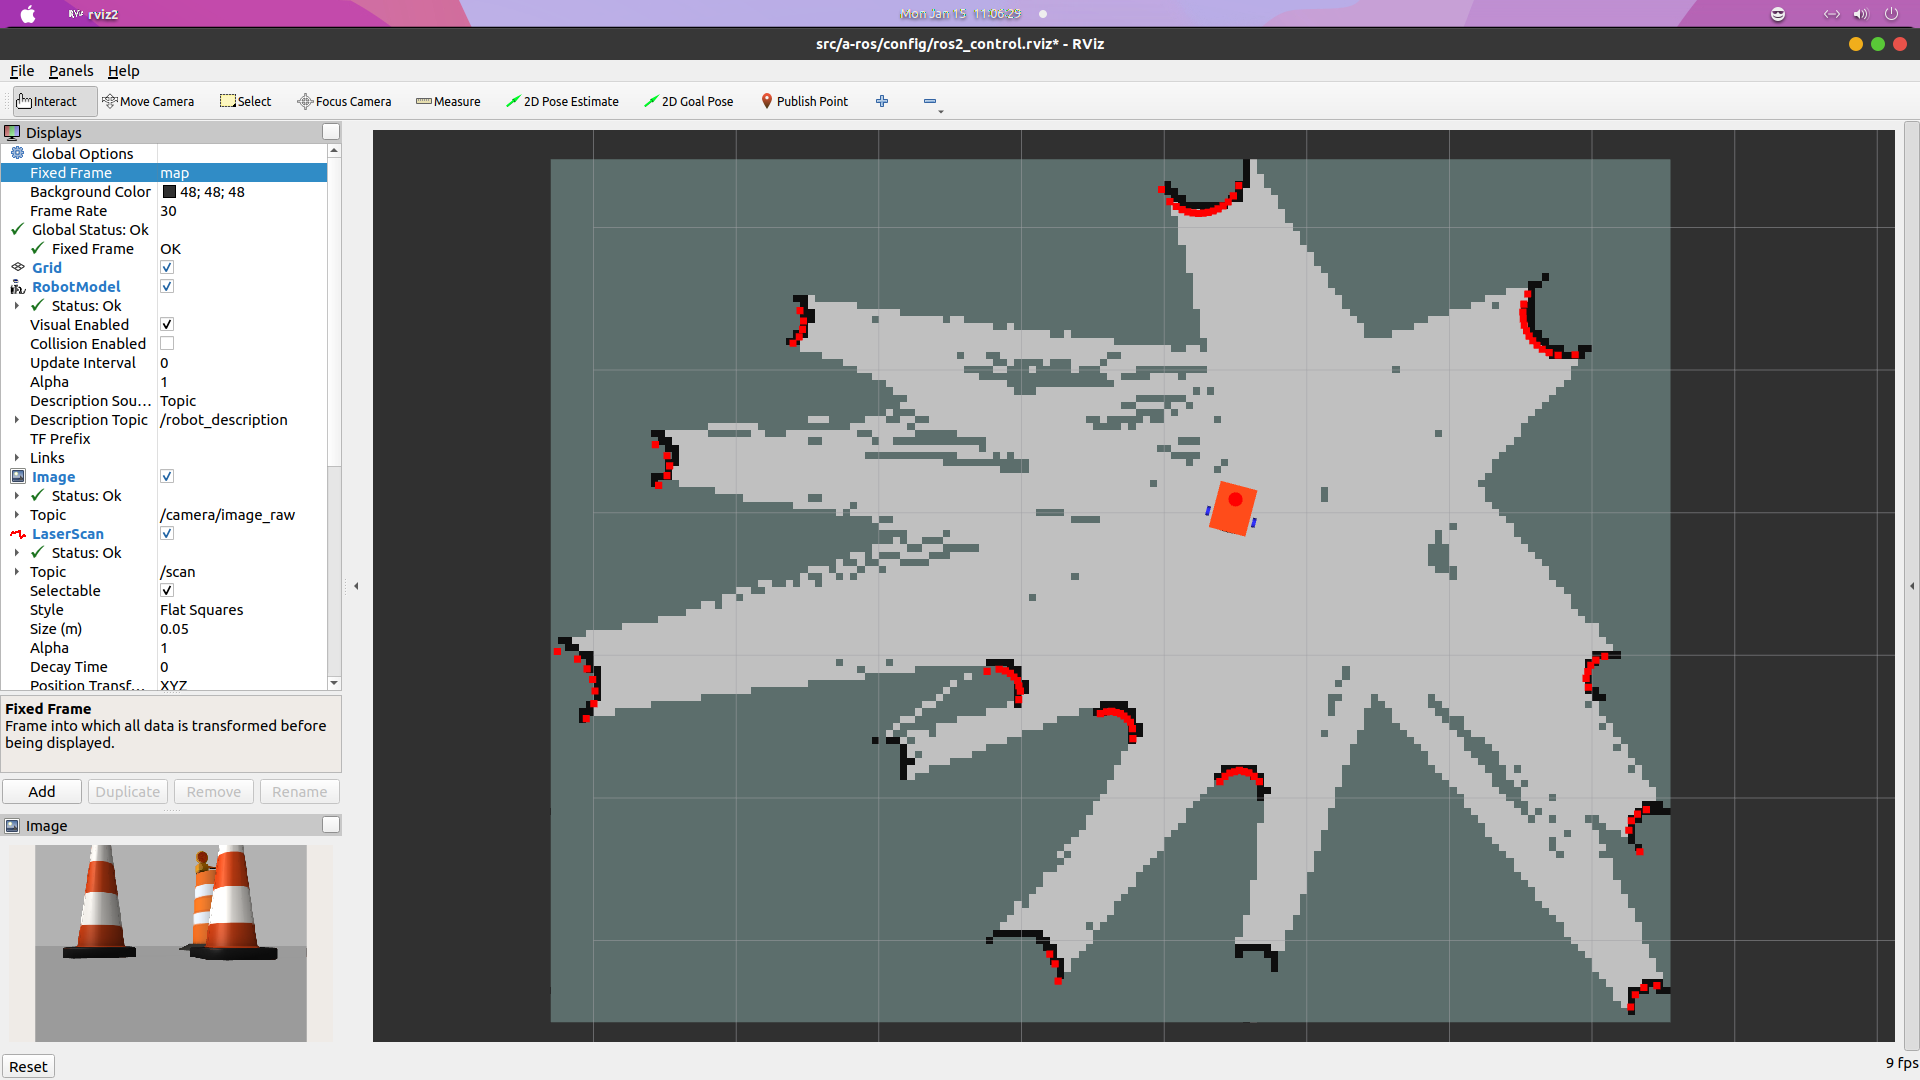1920x1080 pixels.
Task: Click the Background Color swatch
Action: pos(169,191)
